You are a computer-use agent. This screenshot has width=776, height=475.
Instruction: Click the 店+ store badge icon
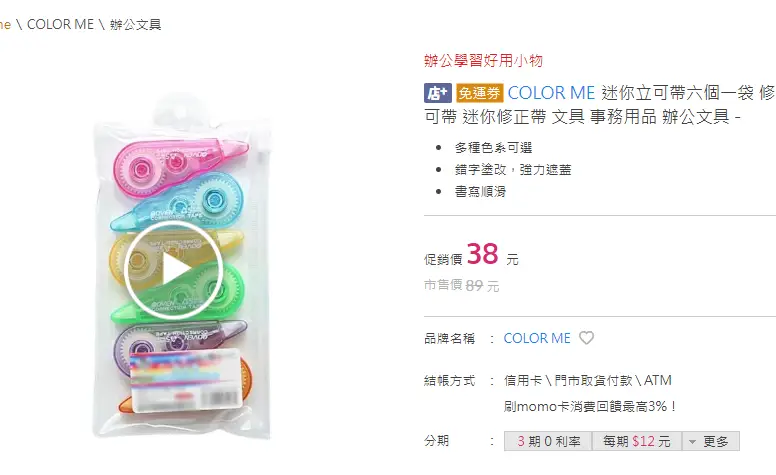click(438, 93)
